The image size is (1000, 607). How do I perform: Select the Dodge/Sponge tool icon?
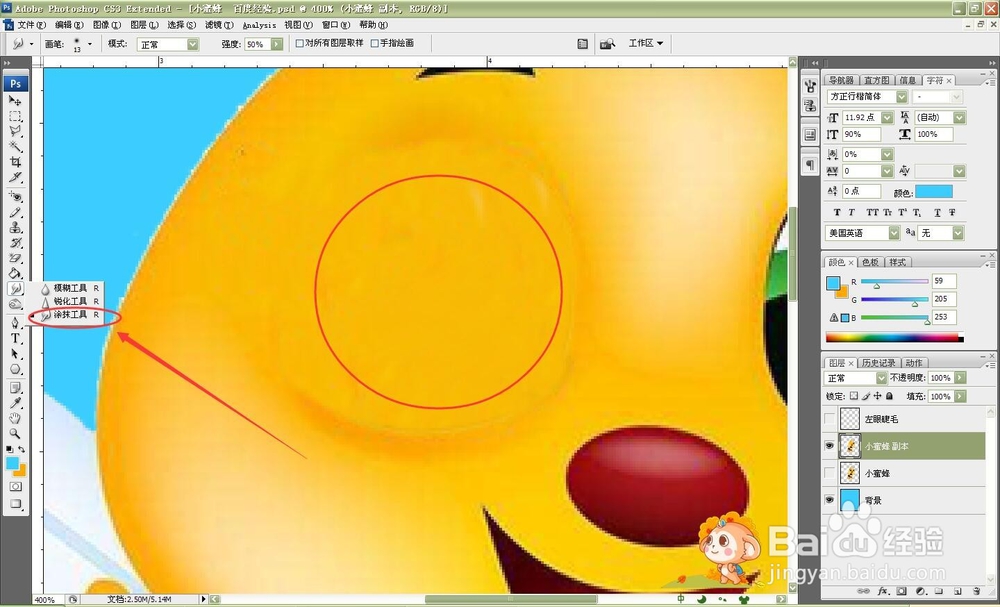click(15, 304)
